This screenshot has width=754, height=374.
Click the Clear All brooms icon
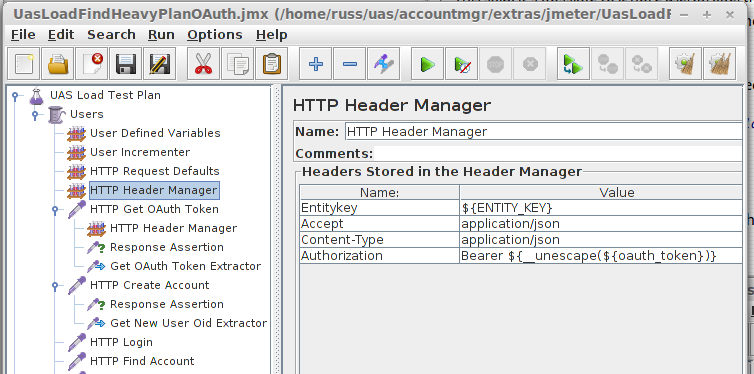point(719,63)
